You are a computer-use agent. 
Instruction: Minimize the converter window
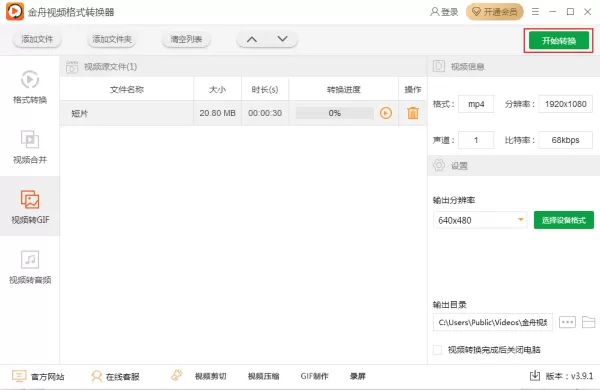[x=553, y=12]
